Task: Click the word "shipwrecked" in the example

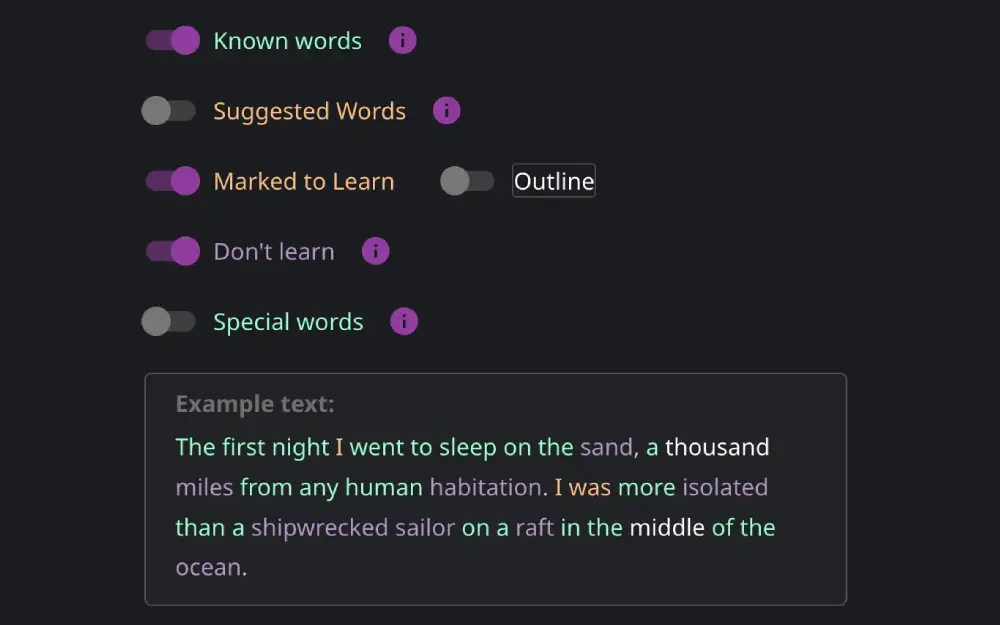Action: click(x=319, y=527)
